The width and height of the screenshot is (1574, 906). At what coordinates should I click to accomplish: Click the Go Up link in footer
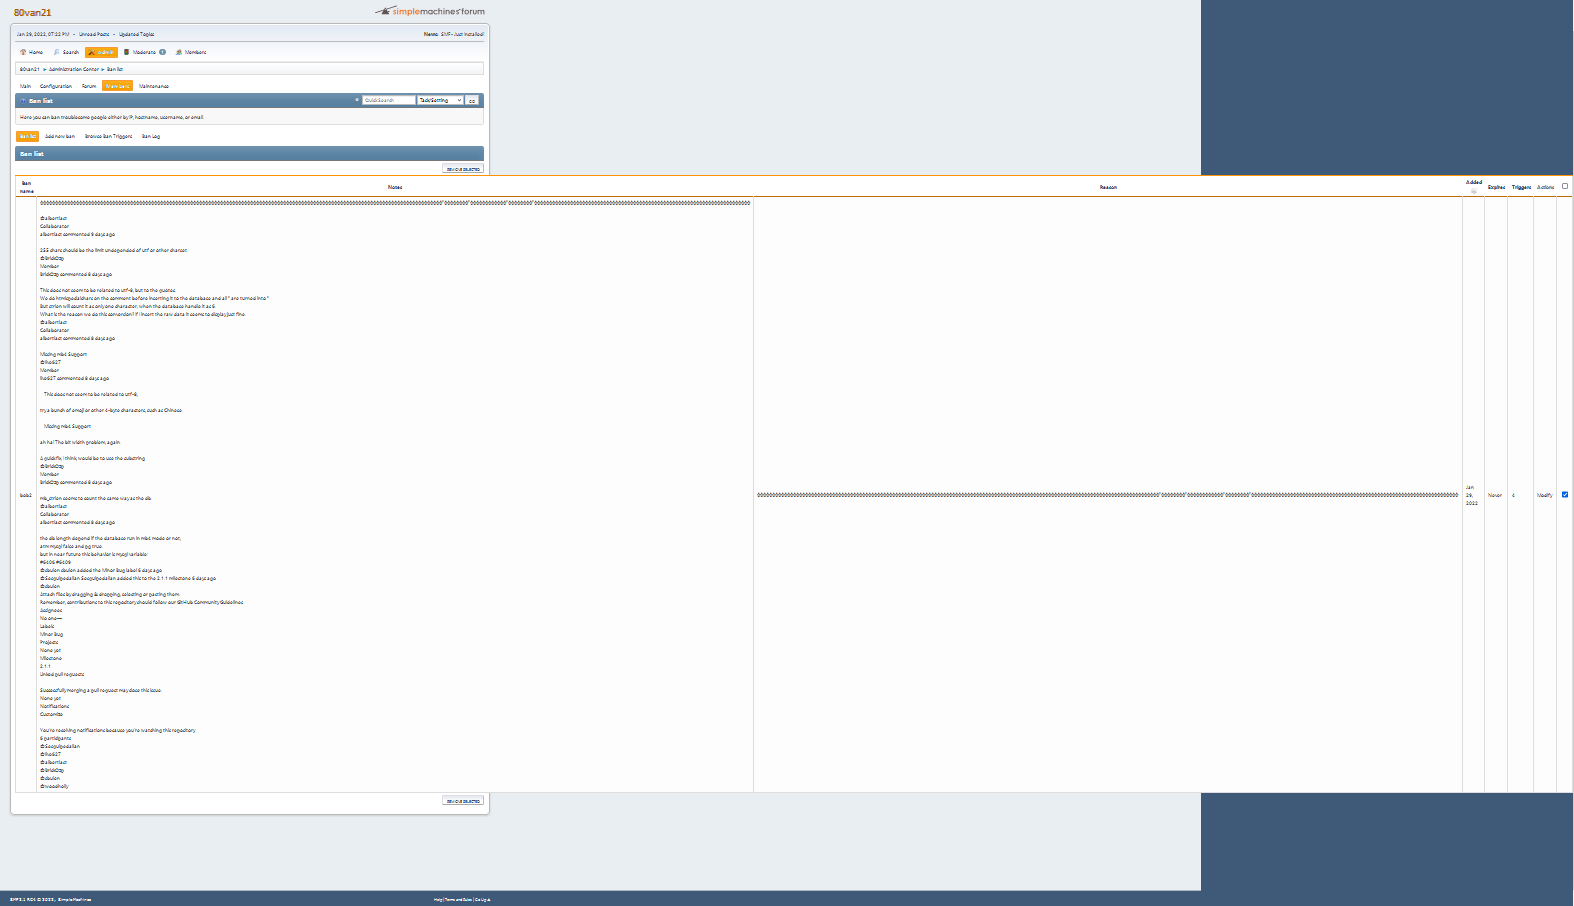click(x=483, y=899)
